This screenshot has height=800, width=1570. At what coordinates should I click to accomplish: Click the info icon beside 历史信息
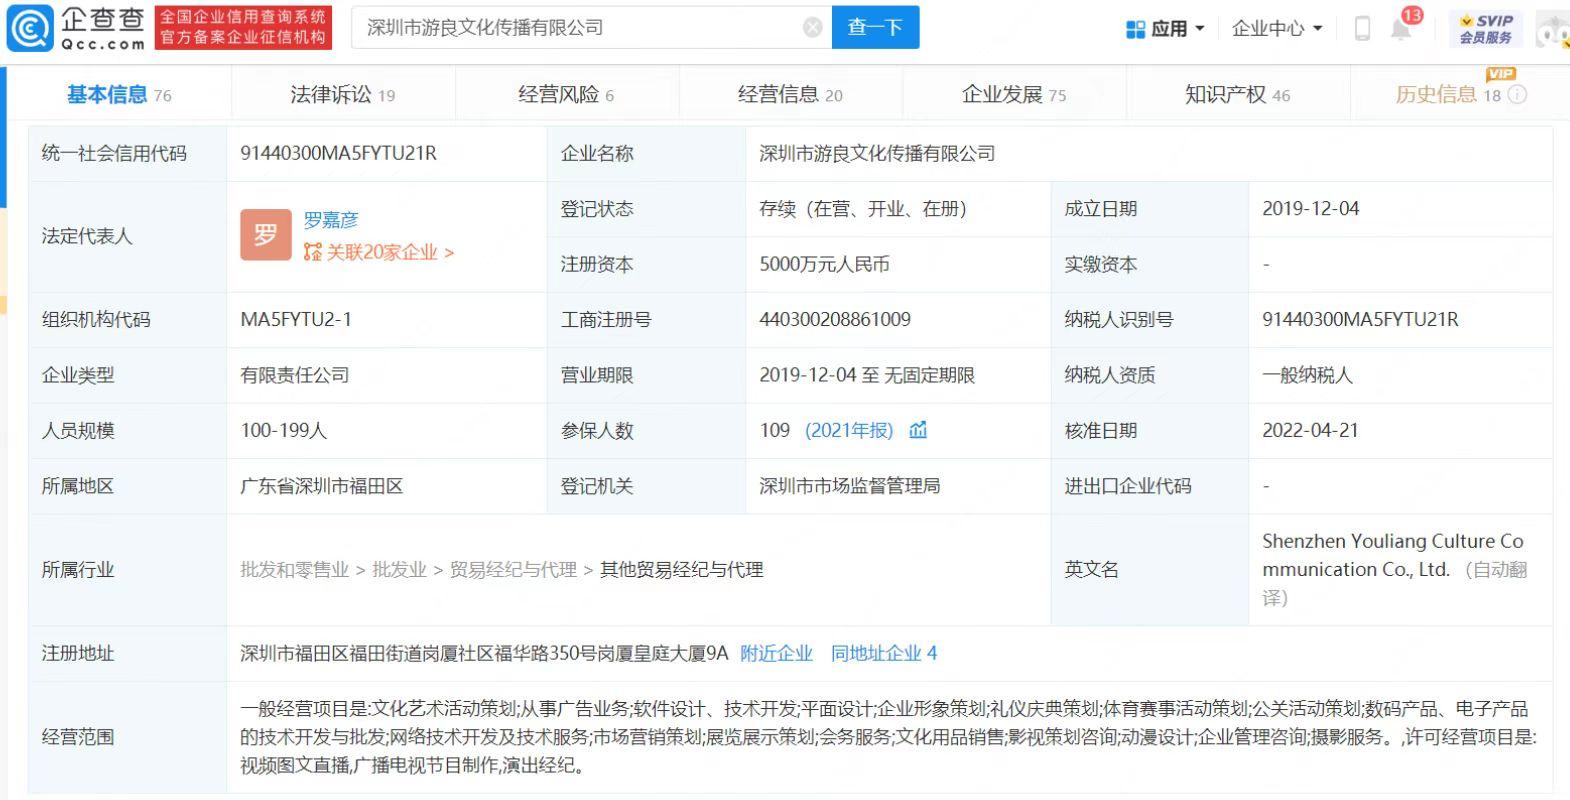click(x=1517, y=95)
